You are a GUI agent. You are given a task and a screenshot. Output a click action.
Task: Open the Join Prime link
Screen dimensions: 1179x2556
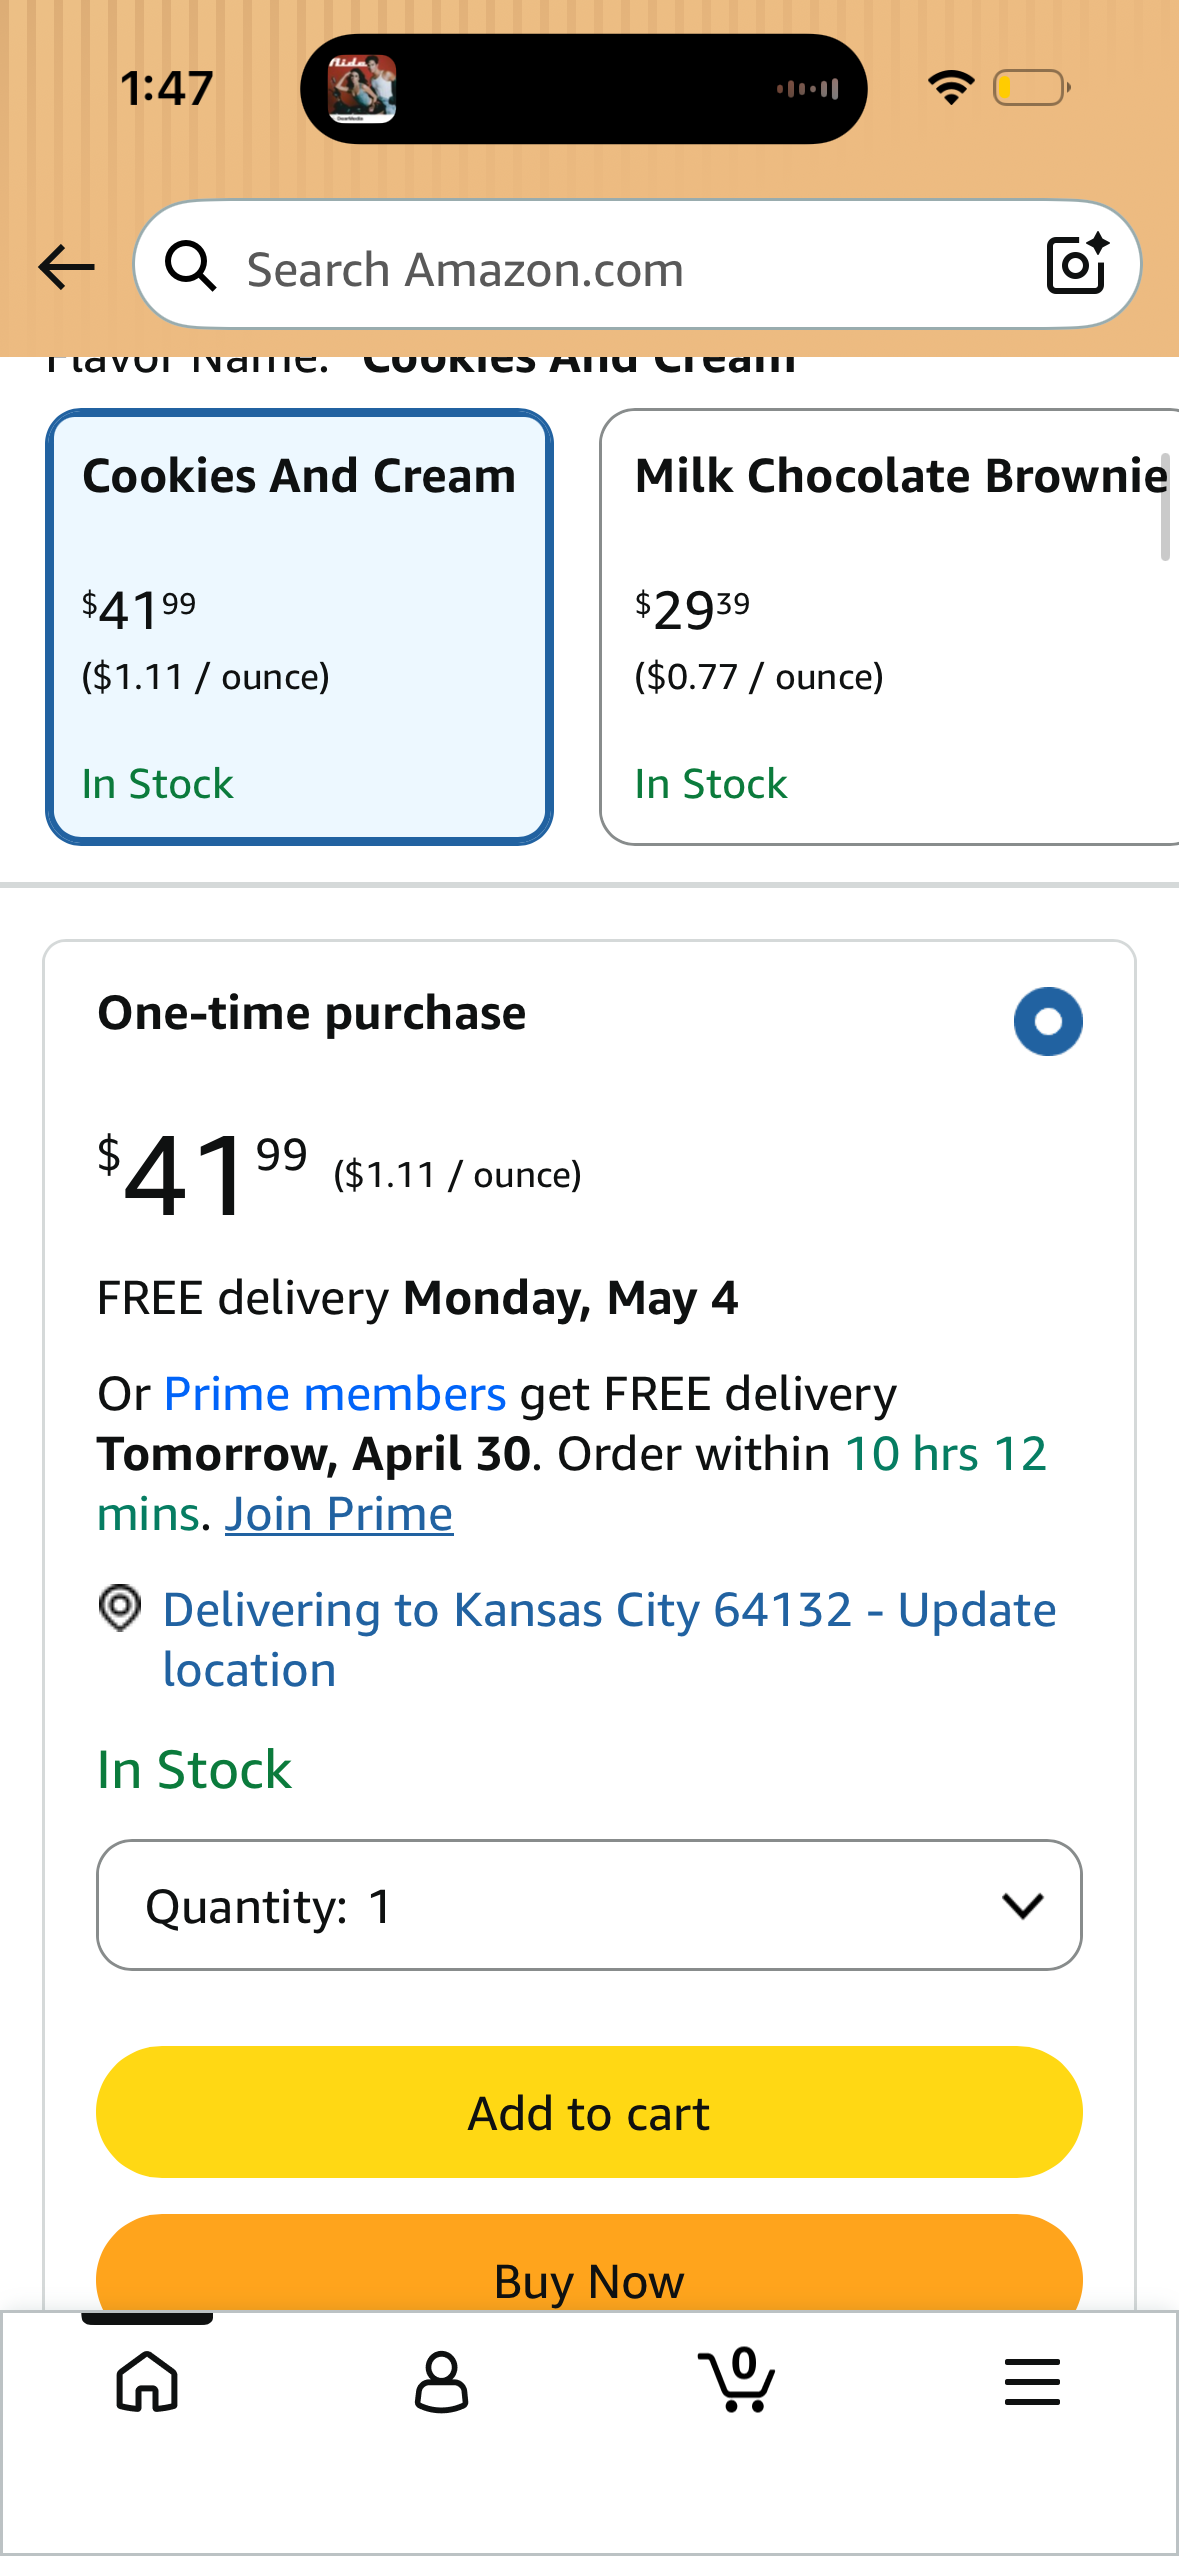(339, 1514)
